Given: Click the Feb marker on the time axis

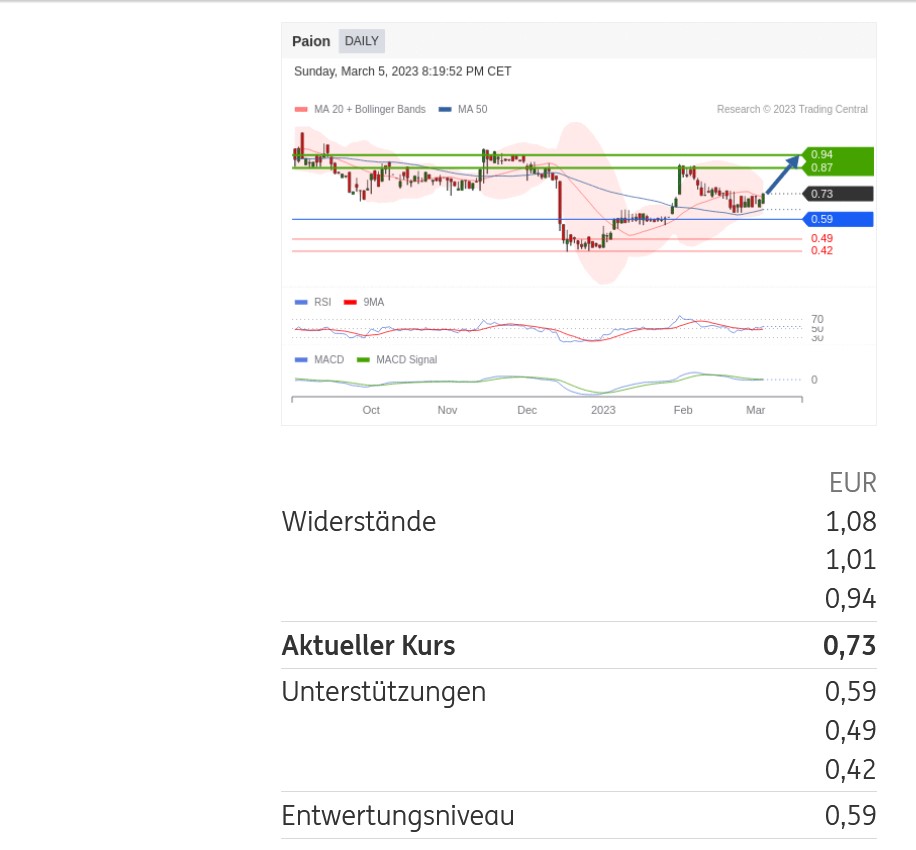Looking at the screenshot, I should point(683,410).
